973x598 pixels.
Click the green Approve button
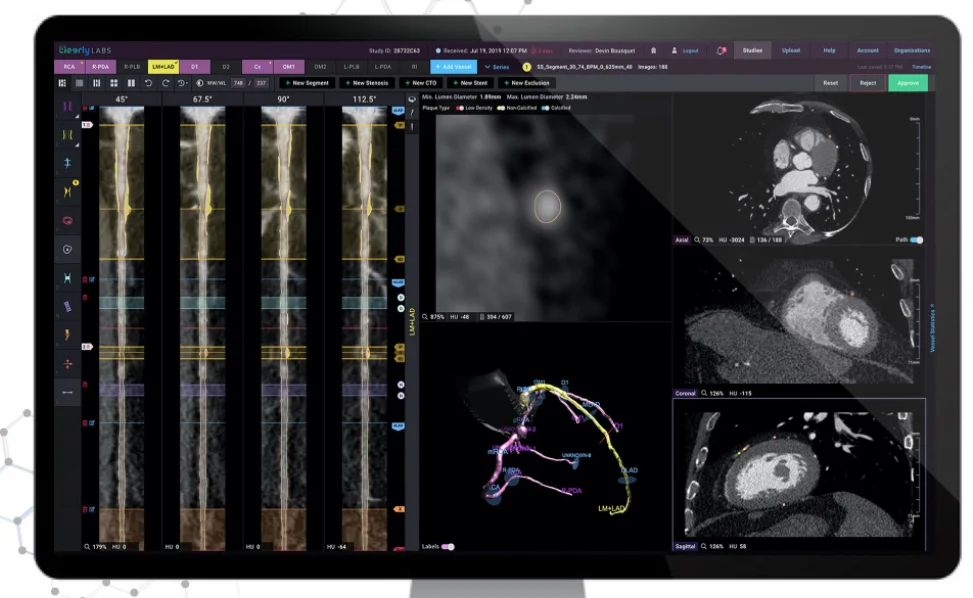pos(908,83)
